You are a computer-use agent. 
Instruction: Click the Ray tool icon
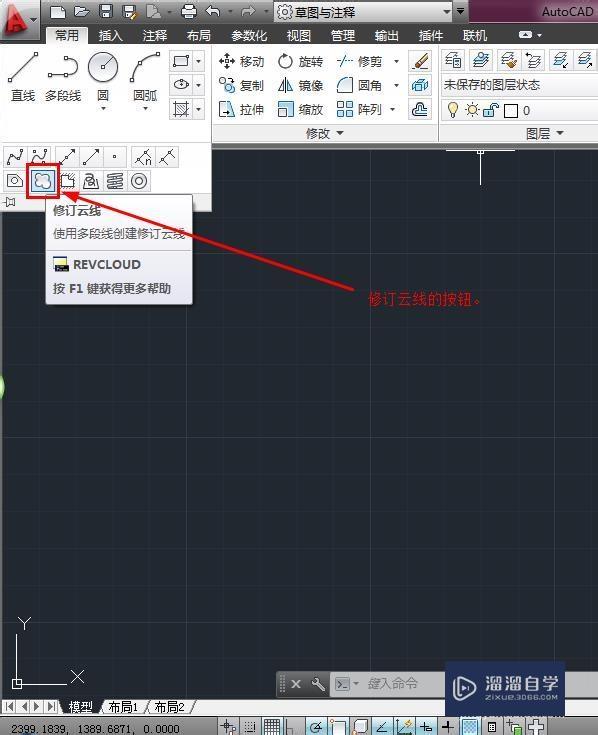[91, 157]
